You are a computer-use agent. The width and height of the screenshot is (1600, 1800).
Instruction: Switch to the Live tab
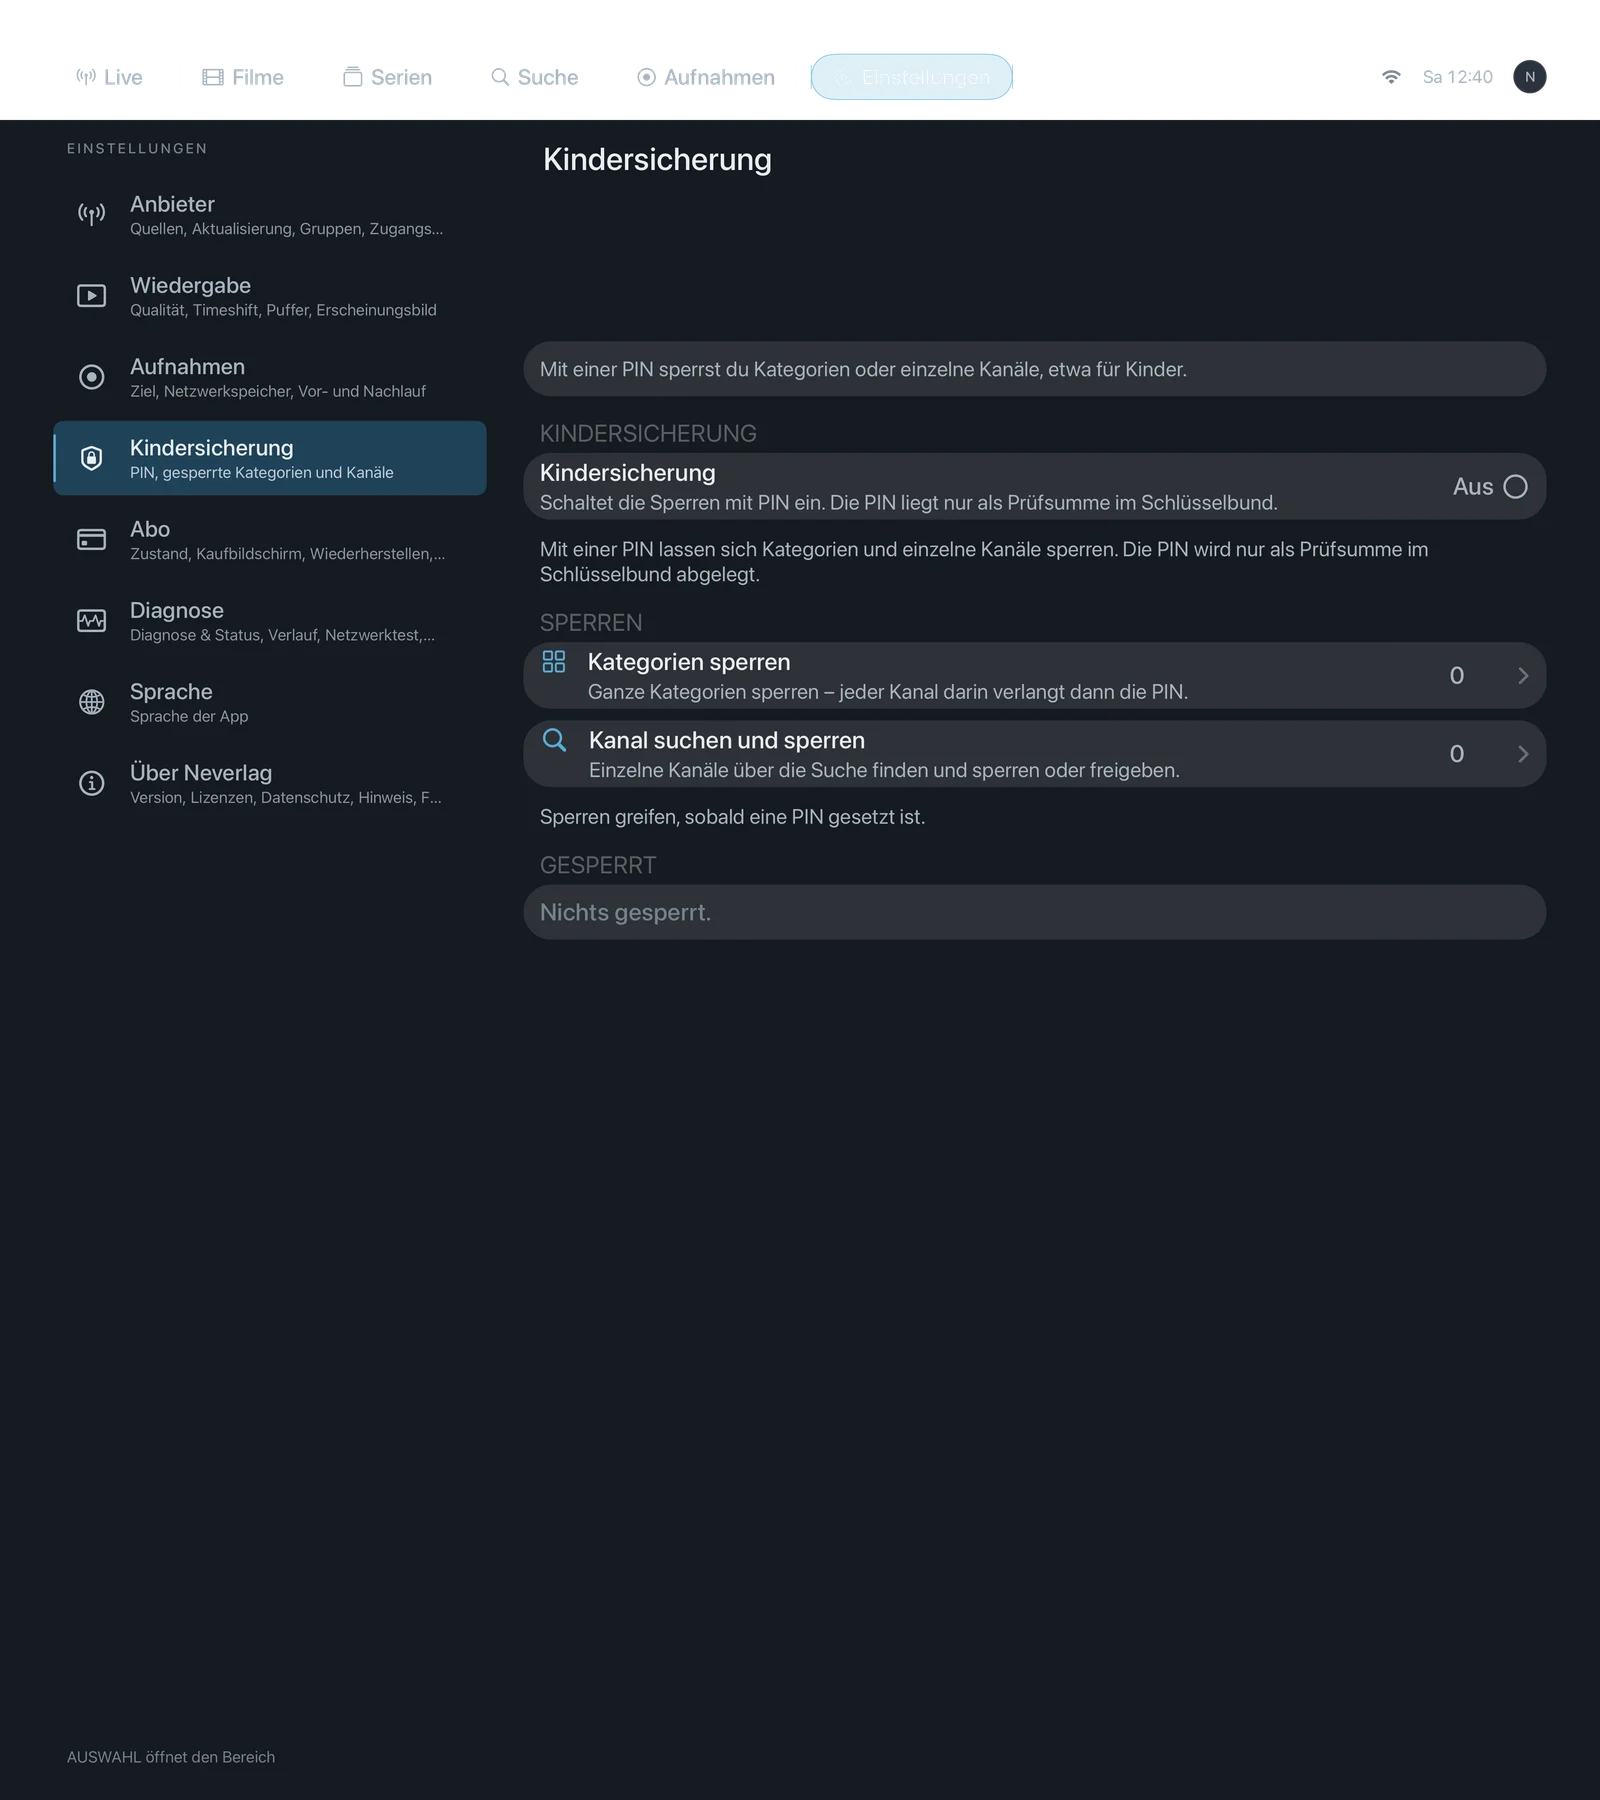click(x=109, y=77)
